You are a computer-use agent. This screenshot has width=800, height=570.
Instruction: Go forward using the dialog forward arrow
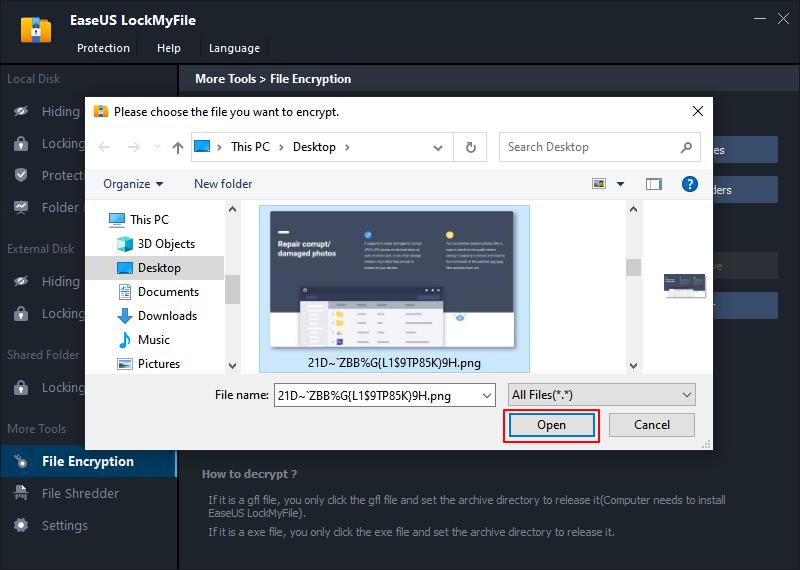(134, 147)
